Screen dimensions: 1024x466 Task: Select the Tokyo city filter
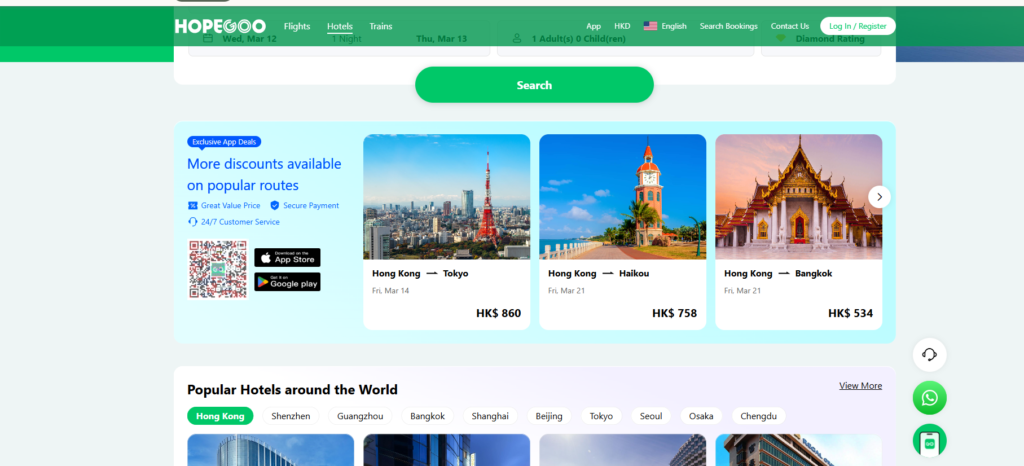point(601,416)
